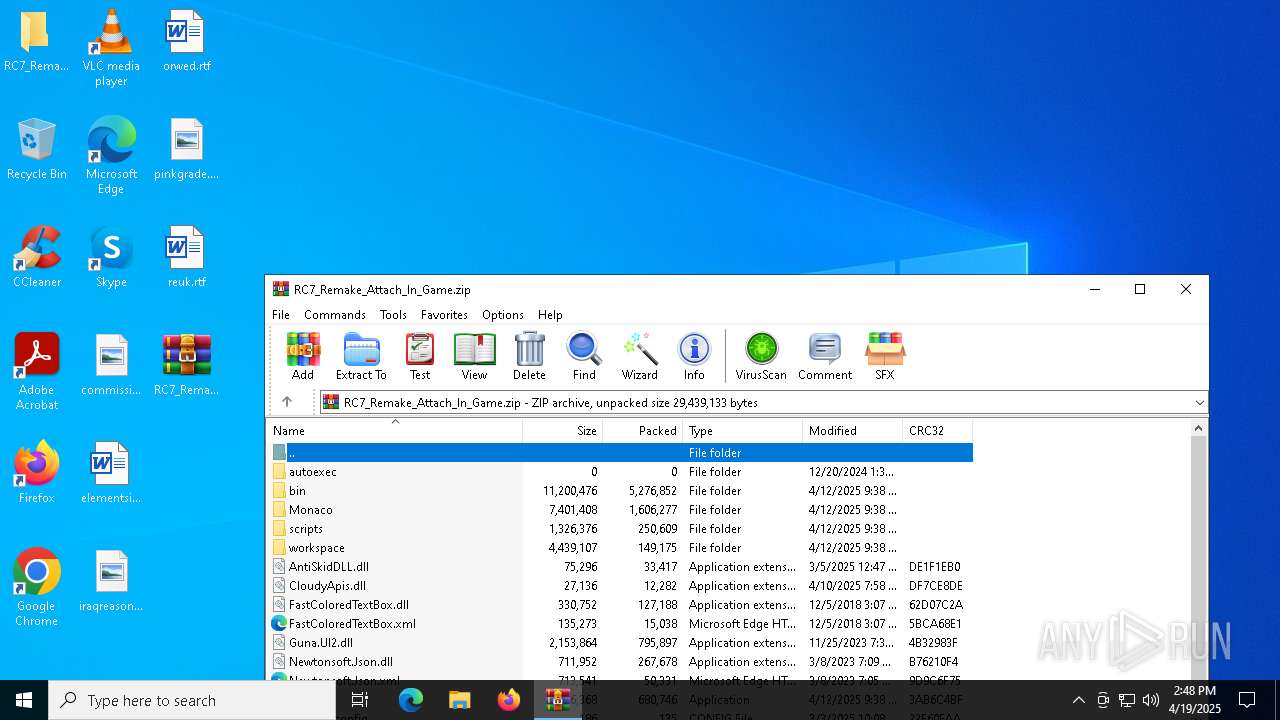Click the Windows Start button
This screenshot has height=720, width=1280.
(x=24, y=700)
